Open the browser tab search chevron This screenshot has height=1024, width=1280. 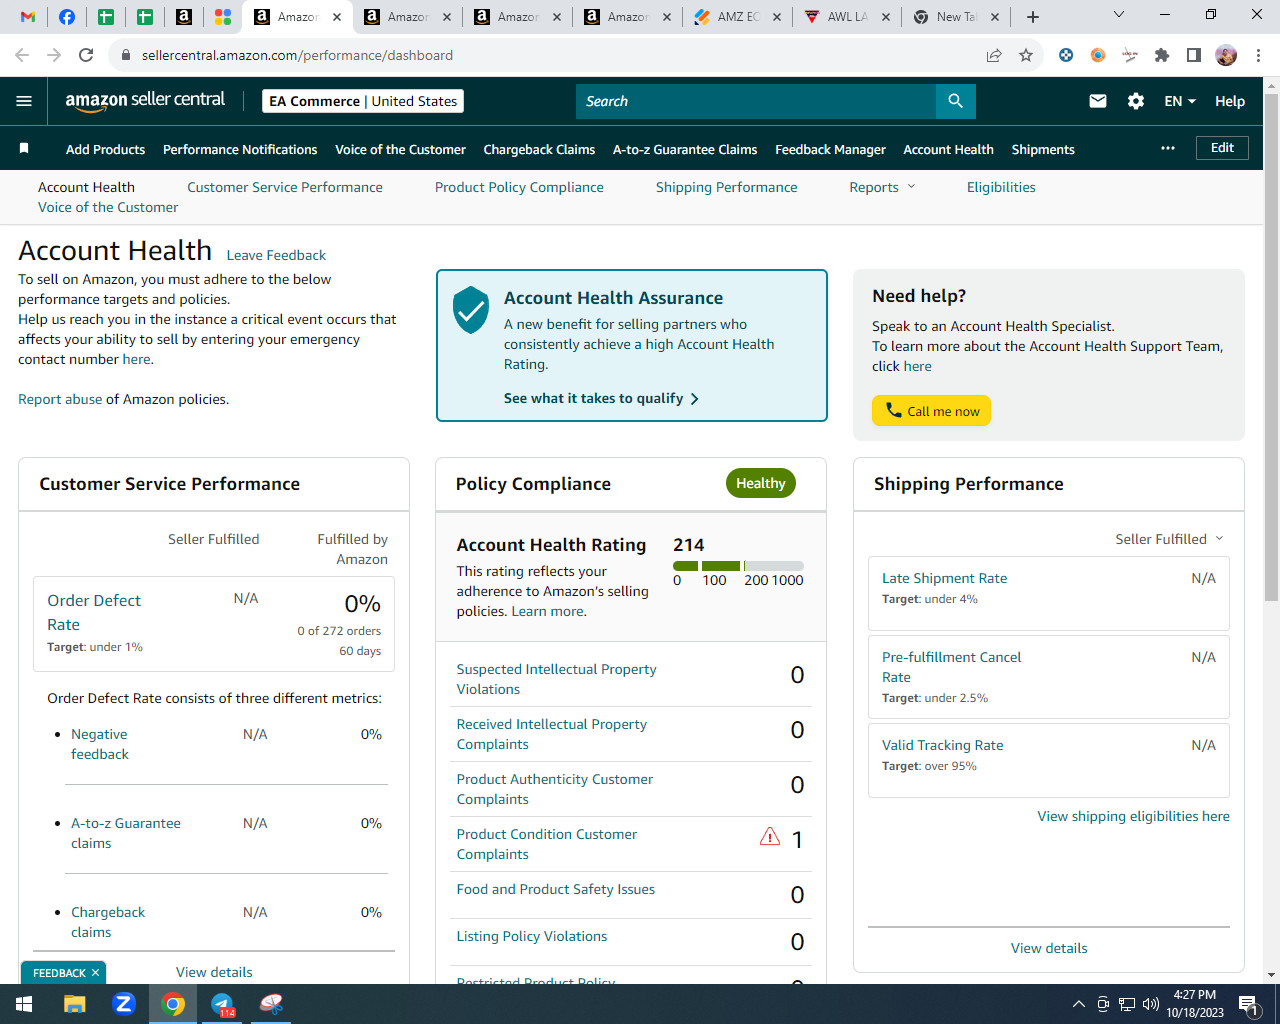pos(1119,15)
